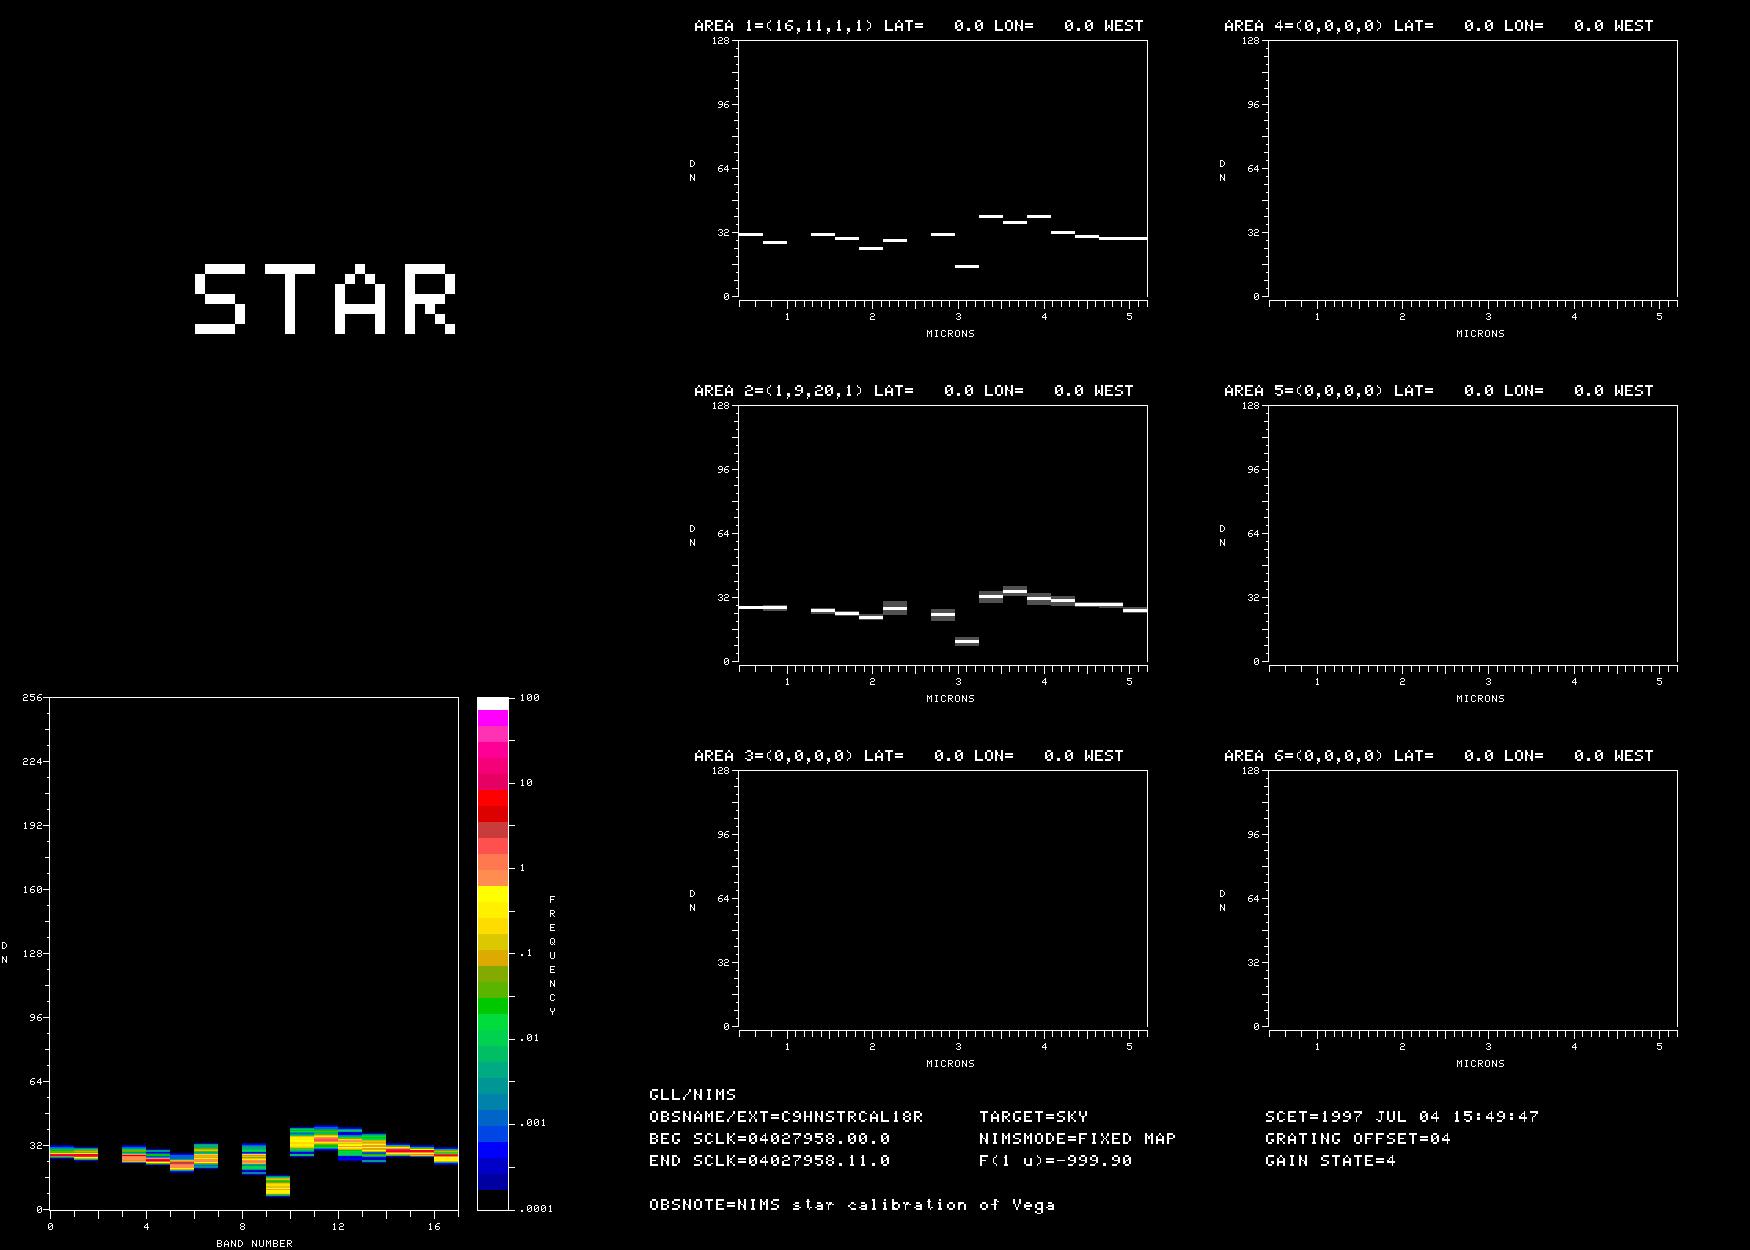Screen dimensions: 1750x1250
Task: Pick the white 100 frequency color
Action: 492,703
